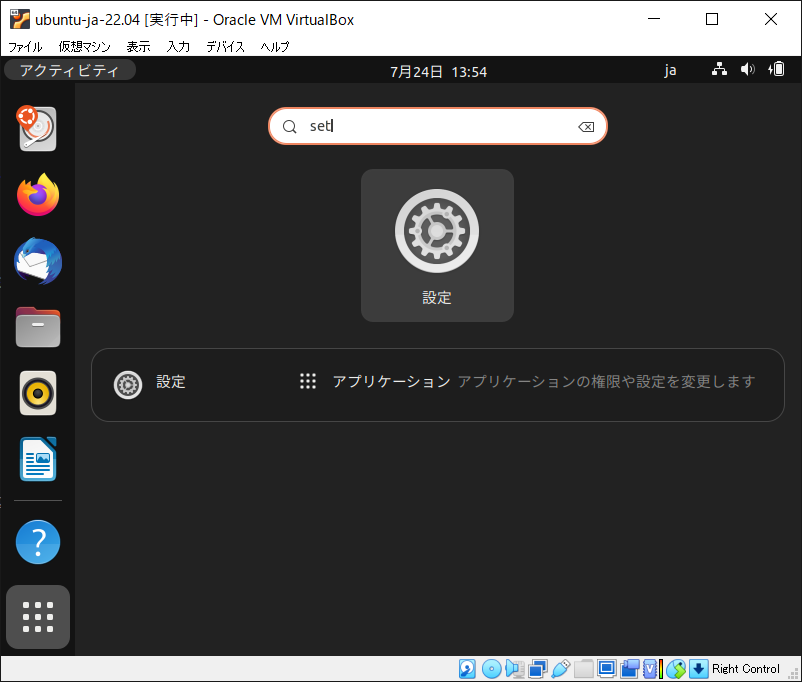
Task: Open the Help icon in the dock
Action: [38, 542]
